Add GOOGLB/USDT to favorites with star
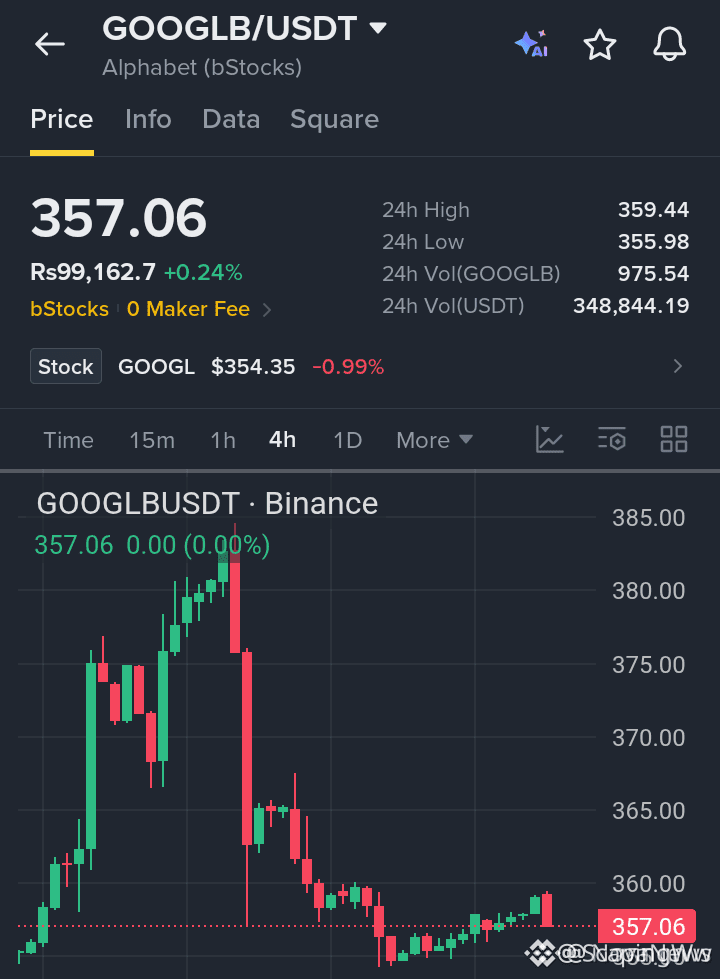Screen dimensions: 720x979 [x=599, y=45]
